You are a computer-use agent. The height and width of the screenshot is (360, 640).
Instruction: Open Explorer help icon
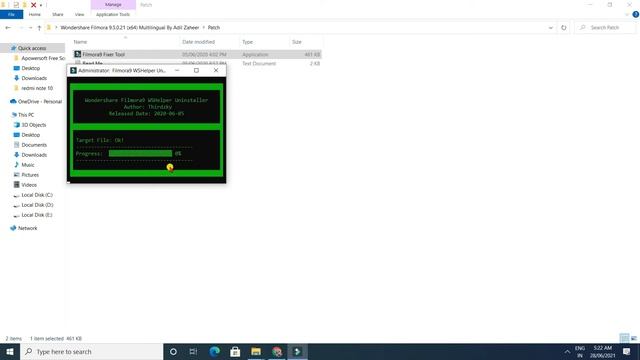click(x=636, y=14)
